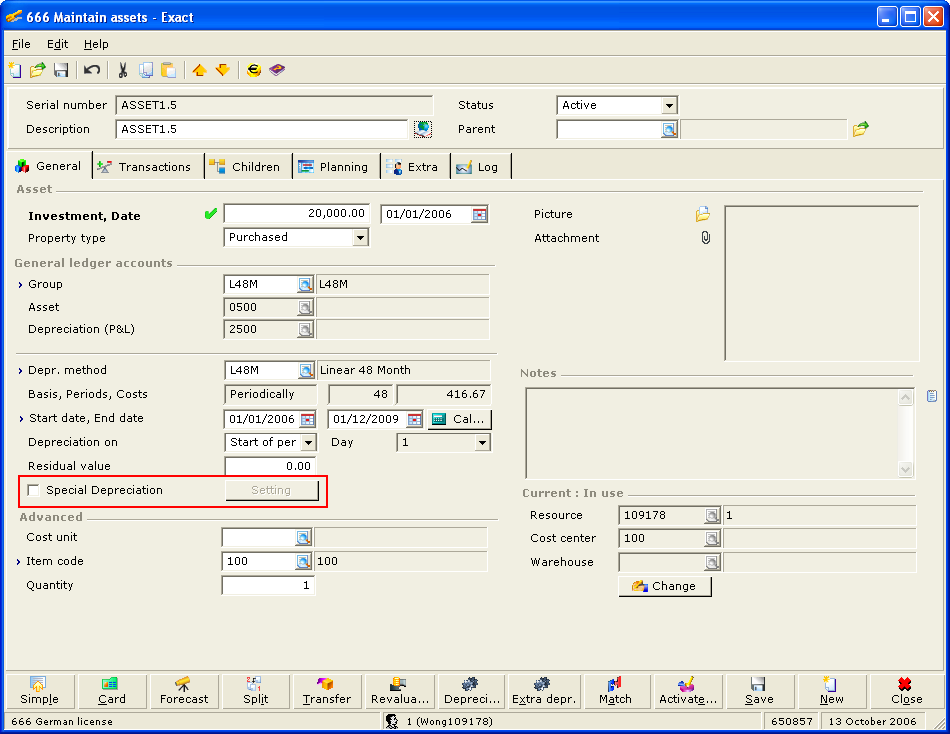Click the Undo arrow in toolbar
The height and width of the screenshot is (734, 950).
[92, 70]
